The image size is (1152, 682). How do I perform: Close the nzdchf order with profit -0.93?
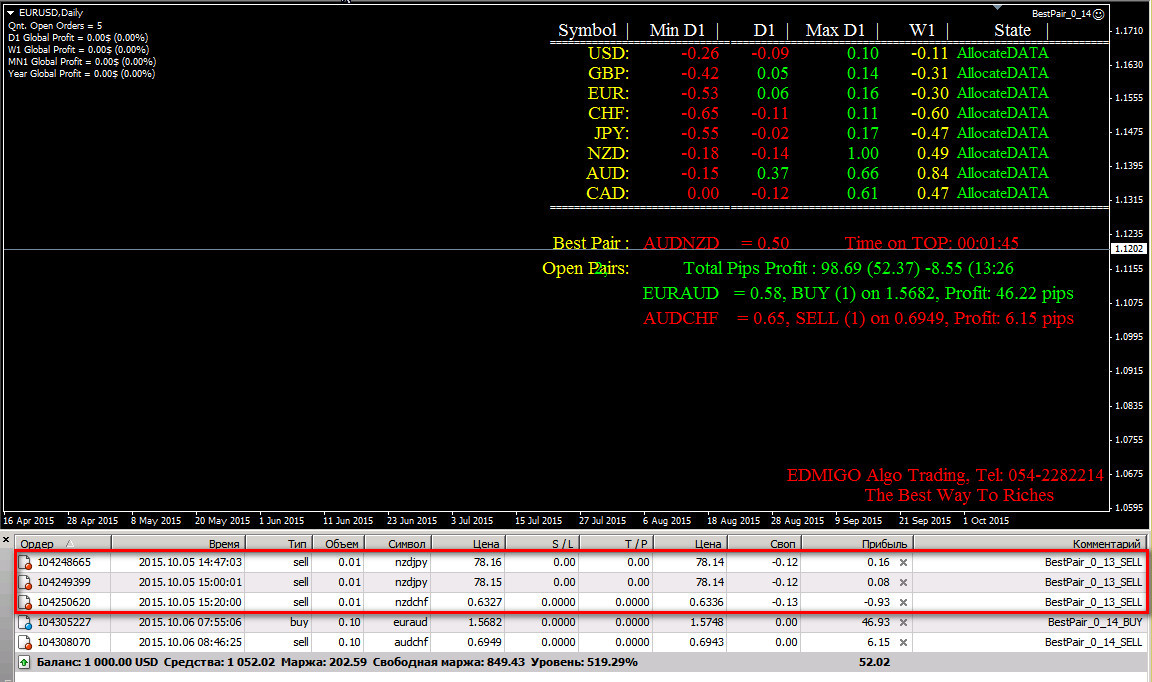[904, 602]
